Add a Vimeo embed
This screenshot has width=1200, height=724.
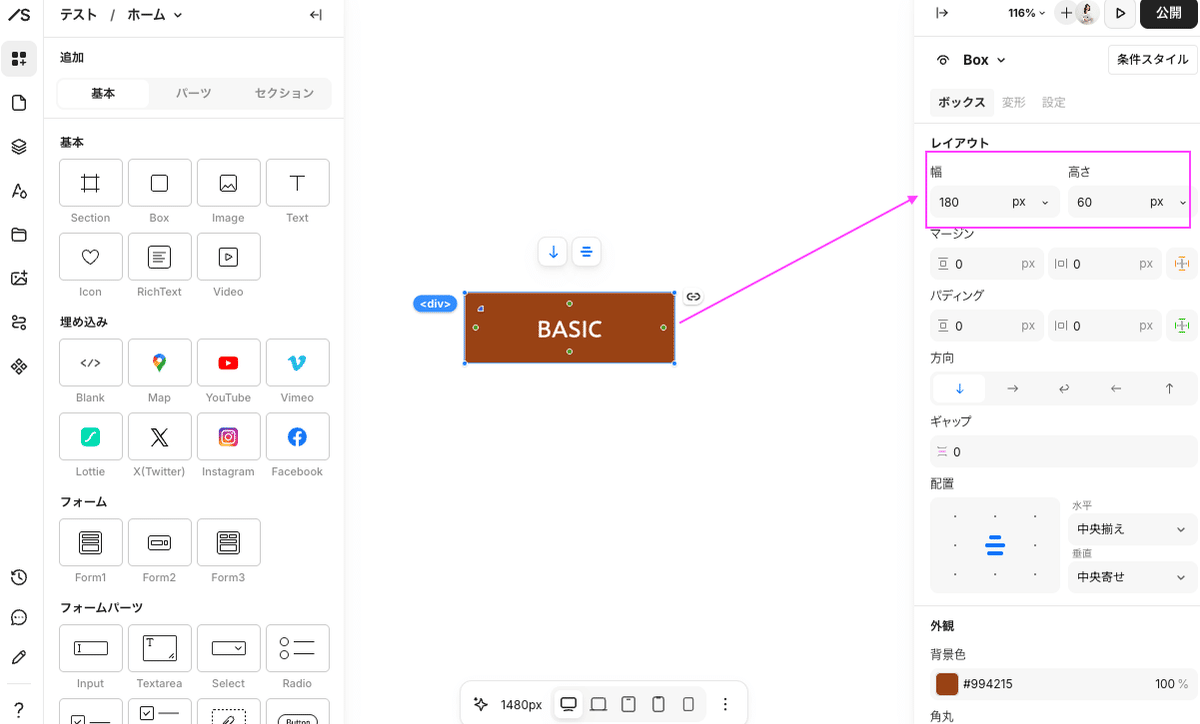(297, 363)
